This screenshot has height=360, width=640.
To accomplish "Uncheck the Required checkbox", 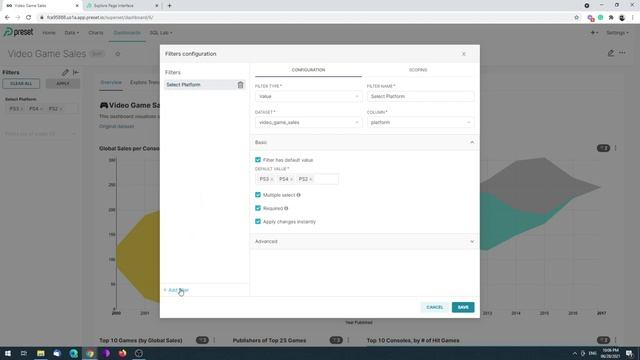I will [258, 208].
